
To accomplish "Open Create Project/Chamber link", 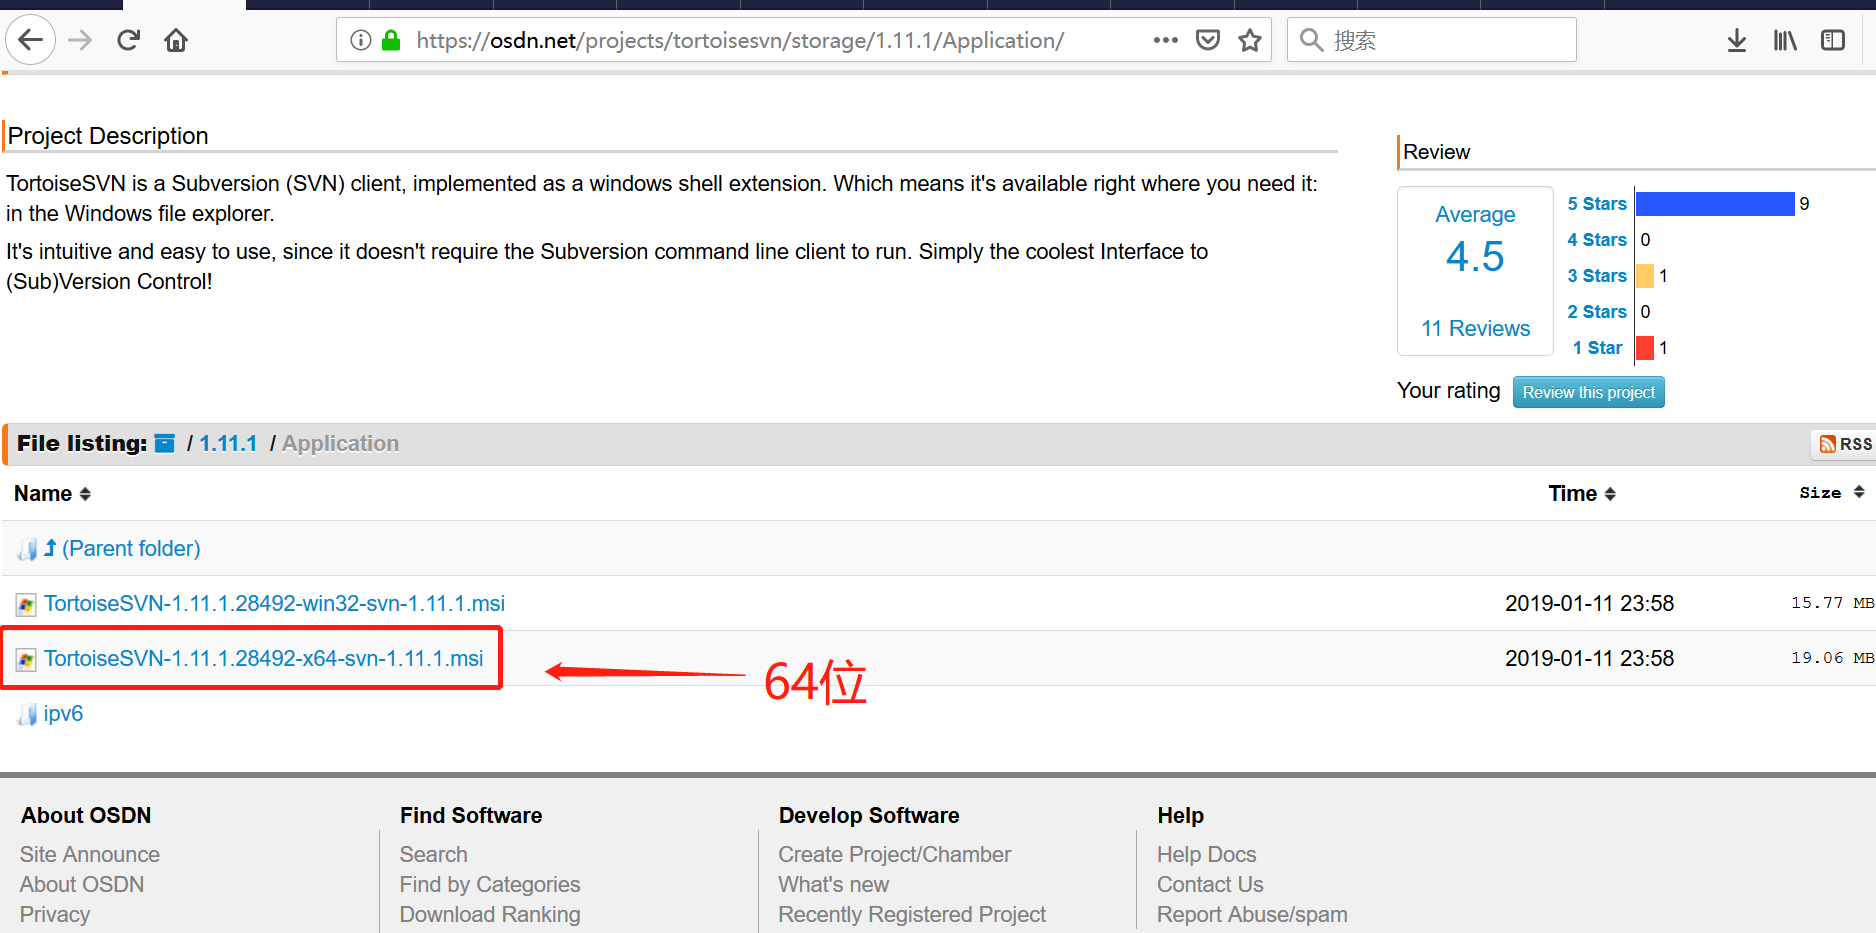I will point(895,854).
